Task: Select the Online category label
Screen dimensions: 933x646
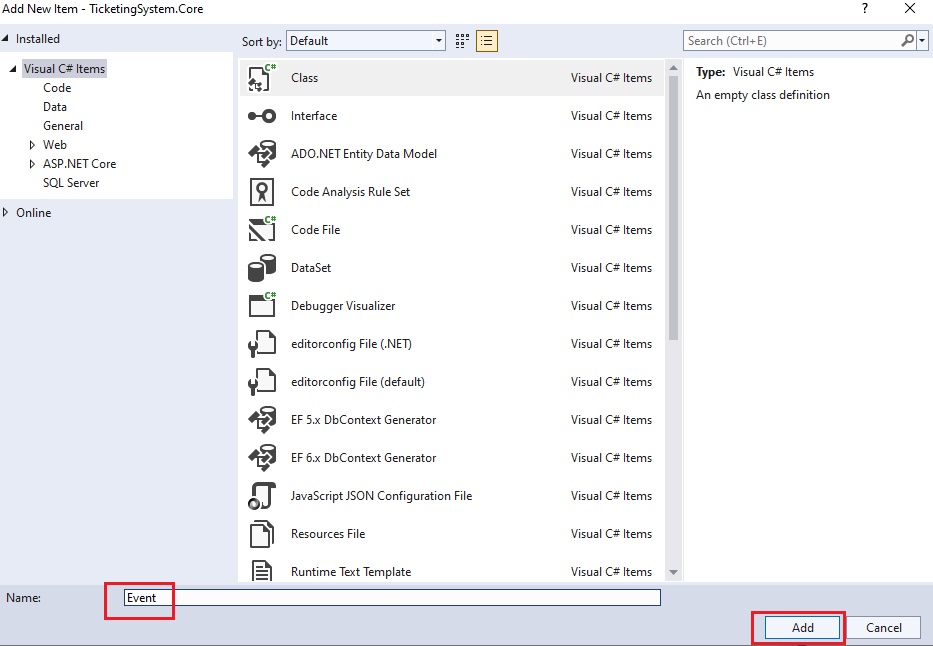Action: pyautogui.click(x=33, y=213)
